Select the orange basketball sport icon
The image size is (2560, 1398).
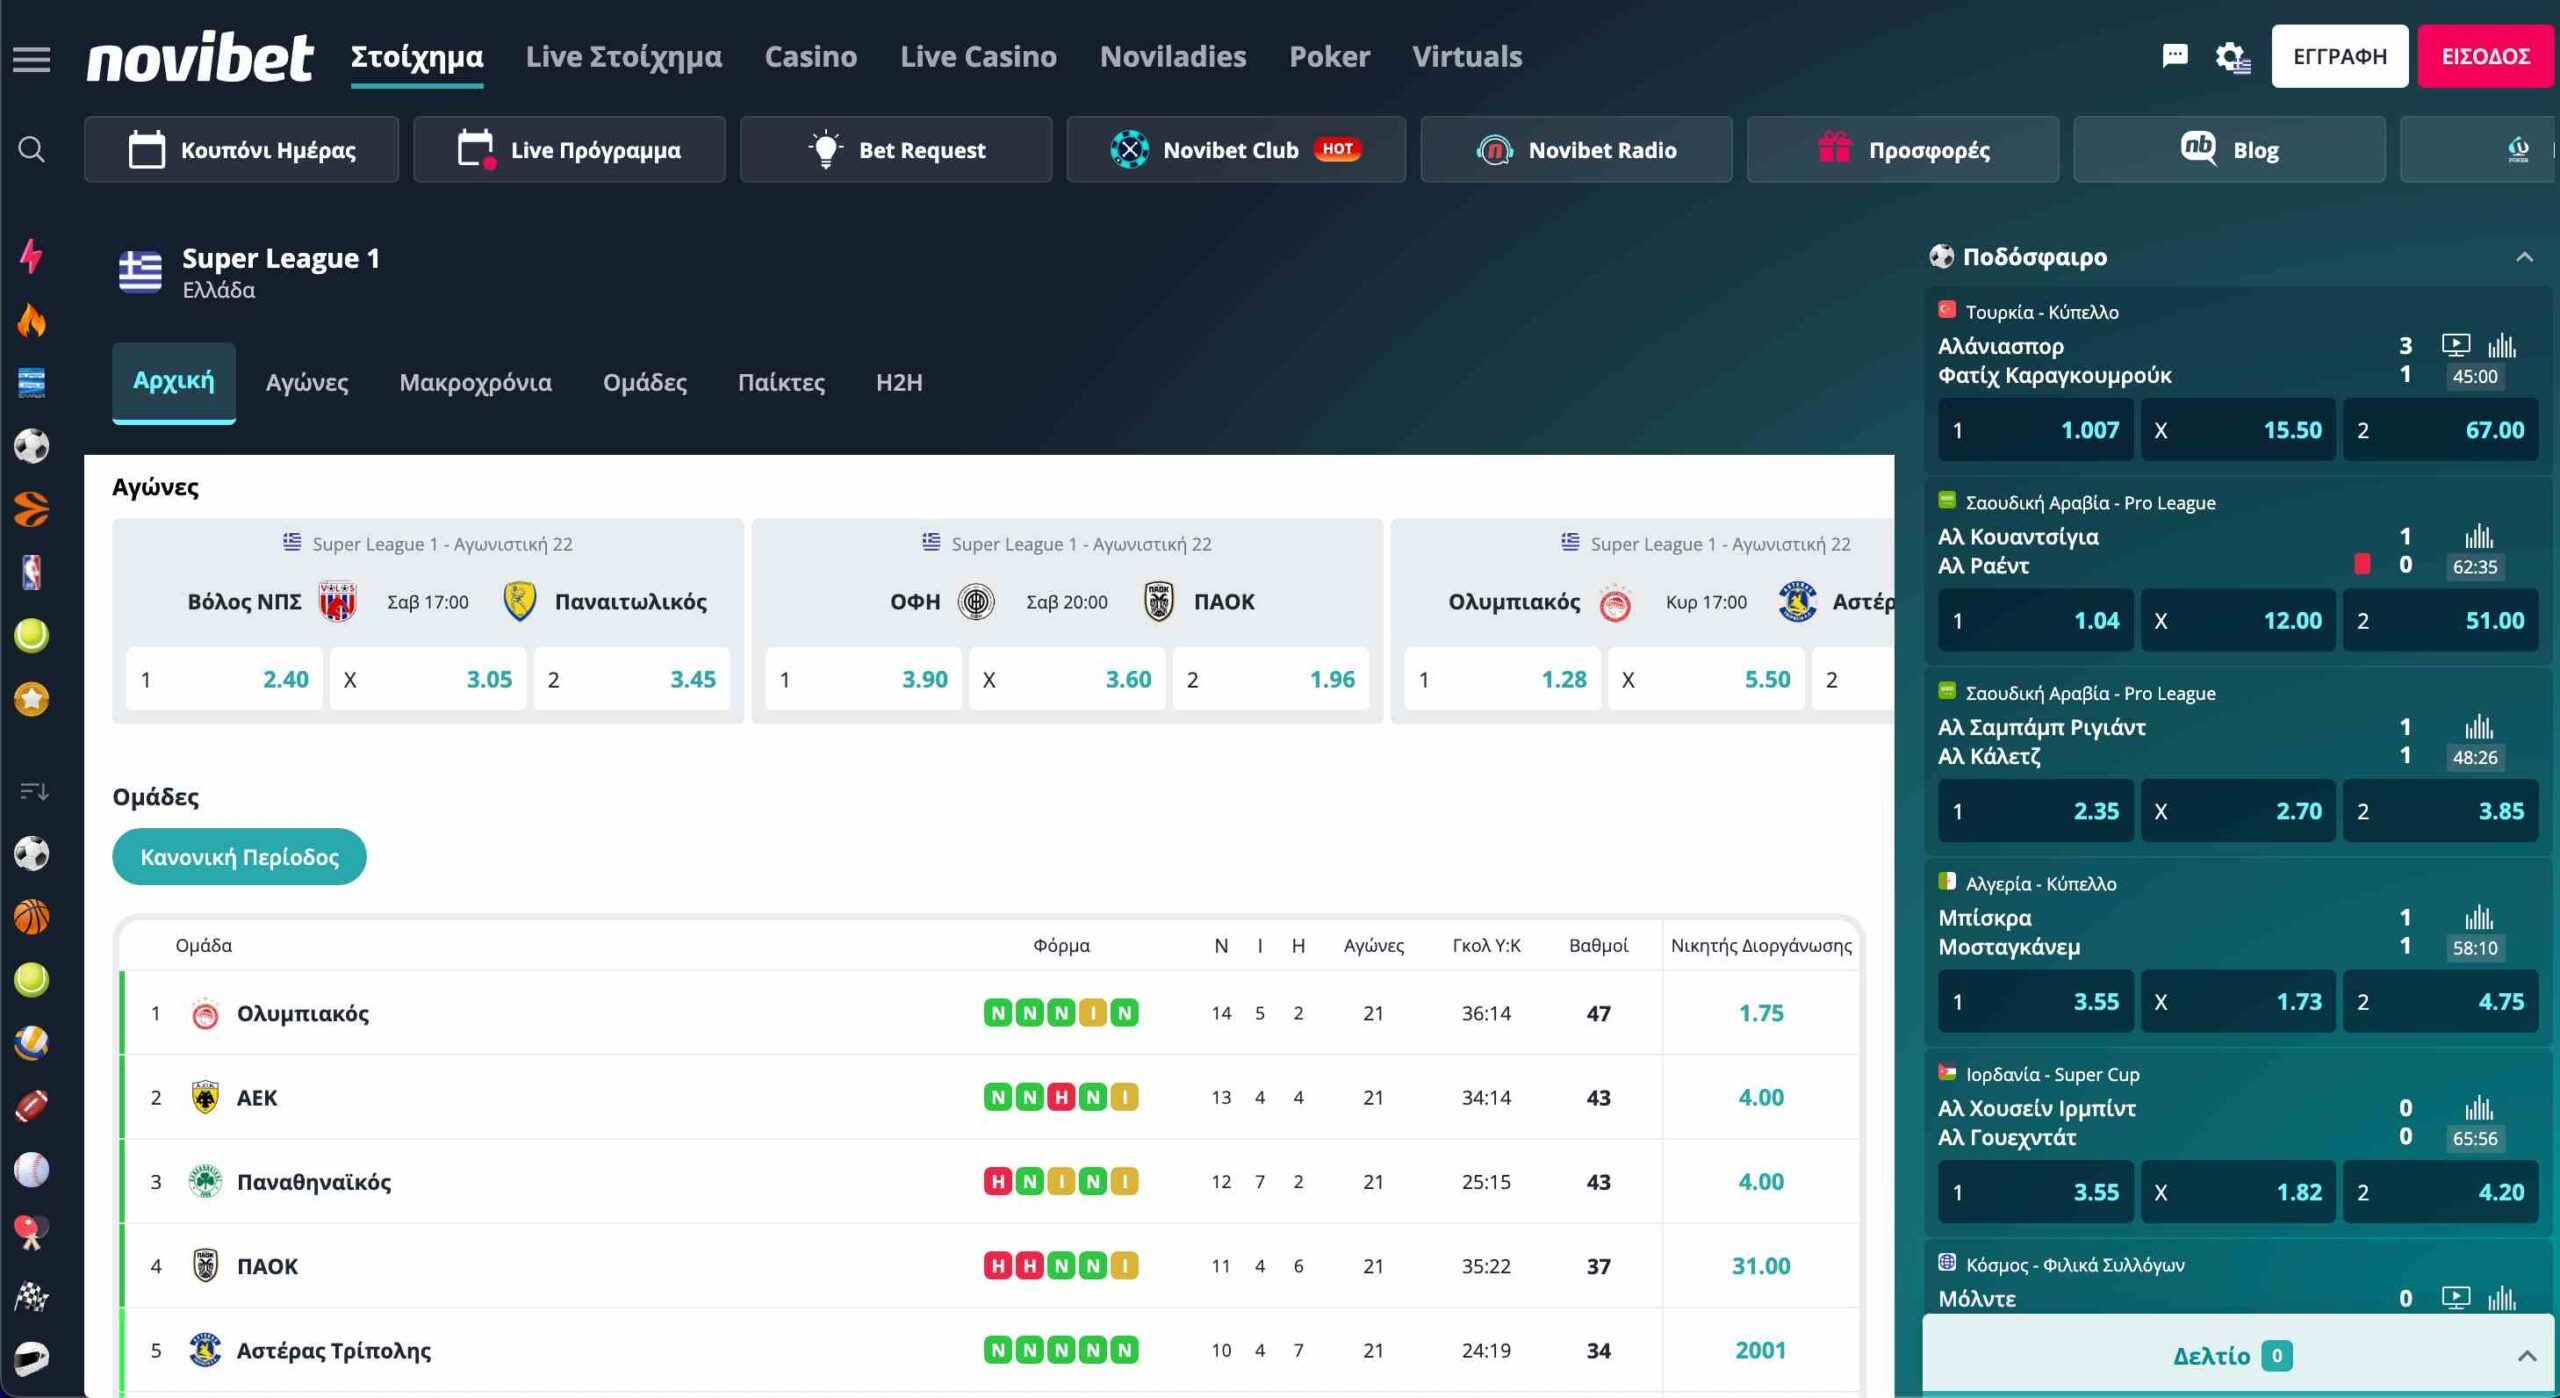(31, 917)
